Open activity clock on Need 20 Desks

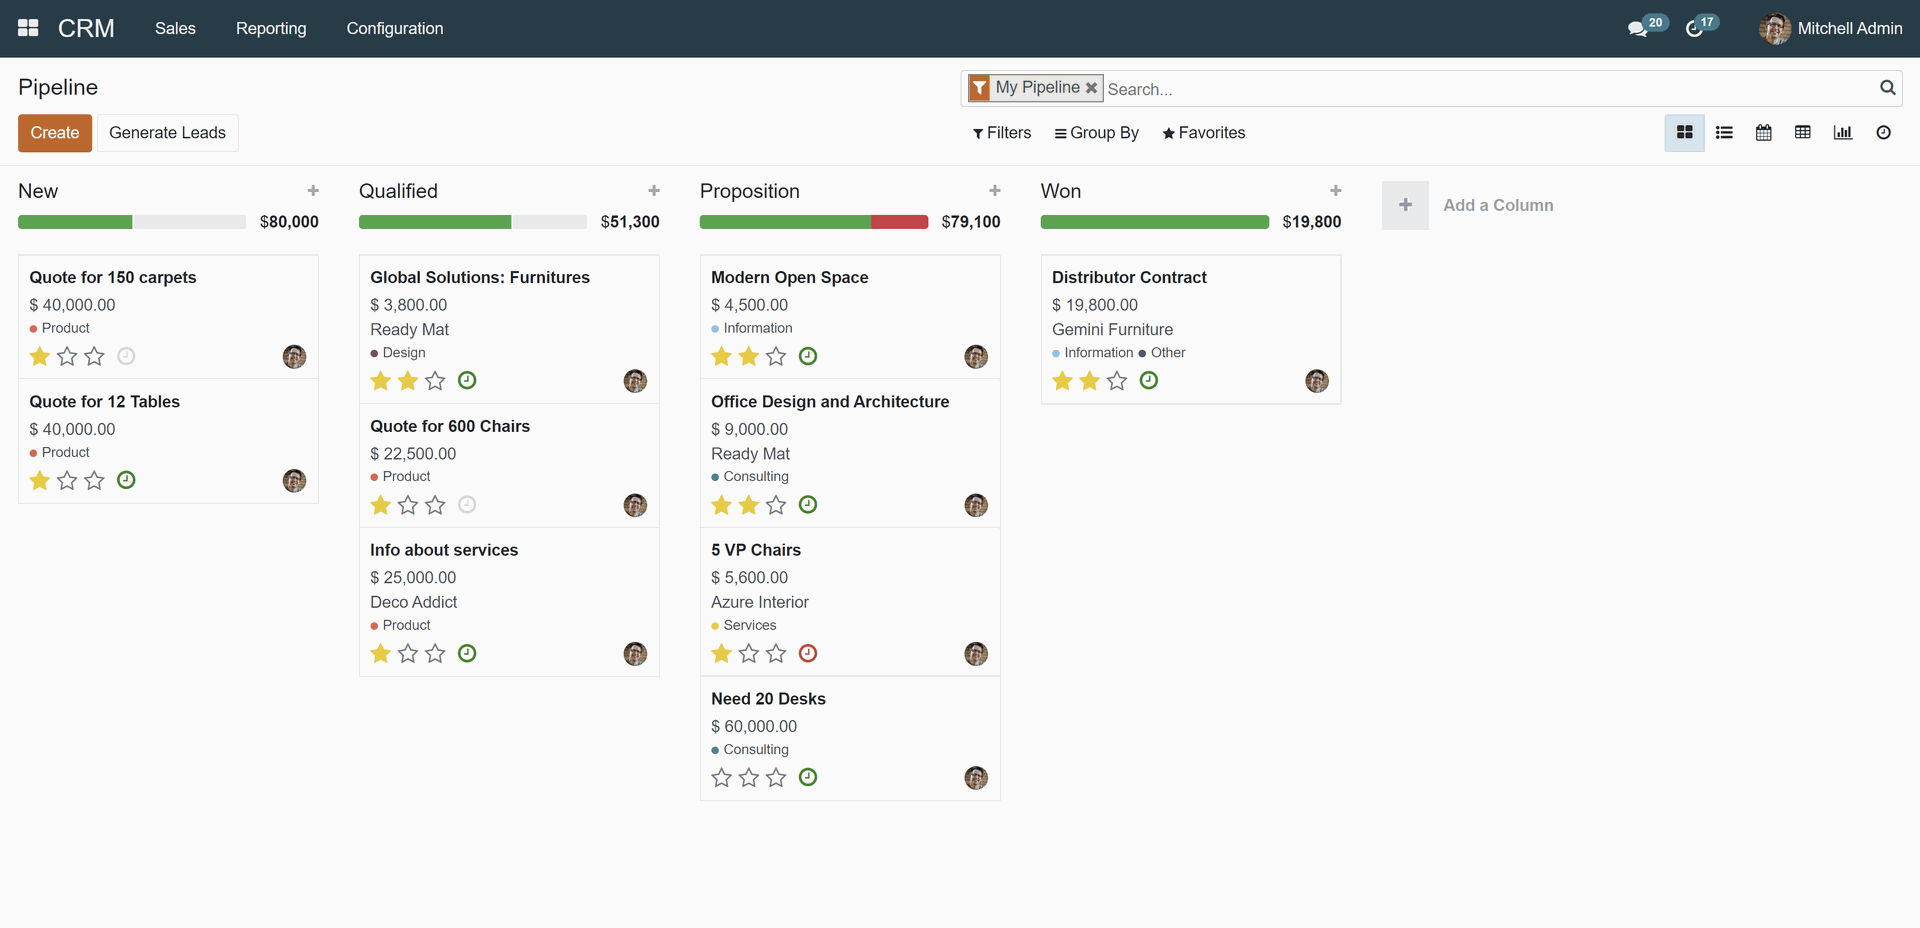(x=808, y=777)
